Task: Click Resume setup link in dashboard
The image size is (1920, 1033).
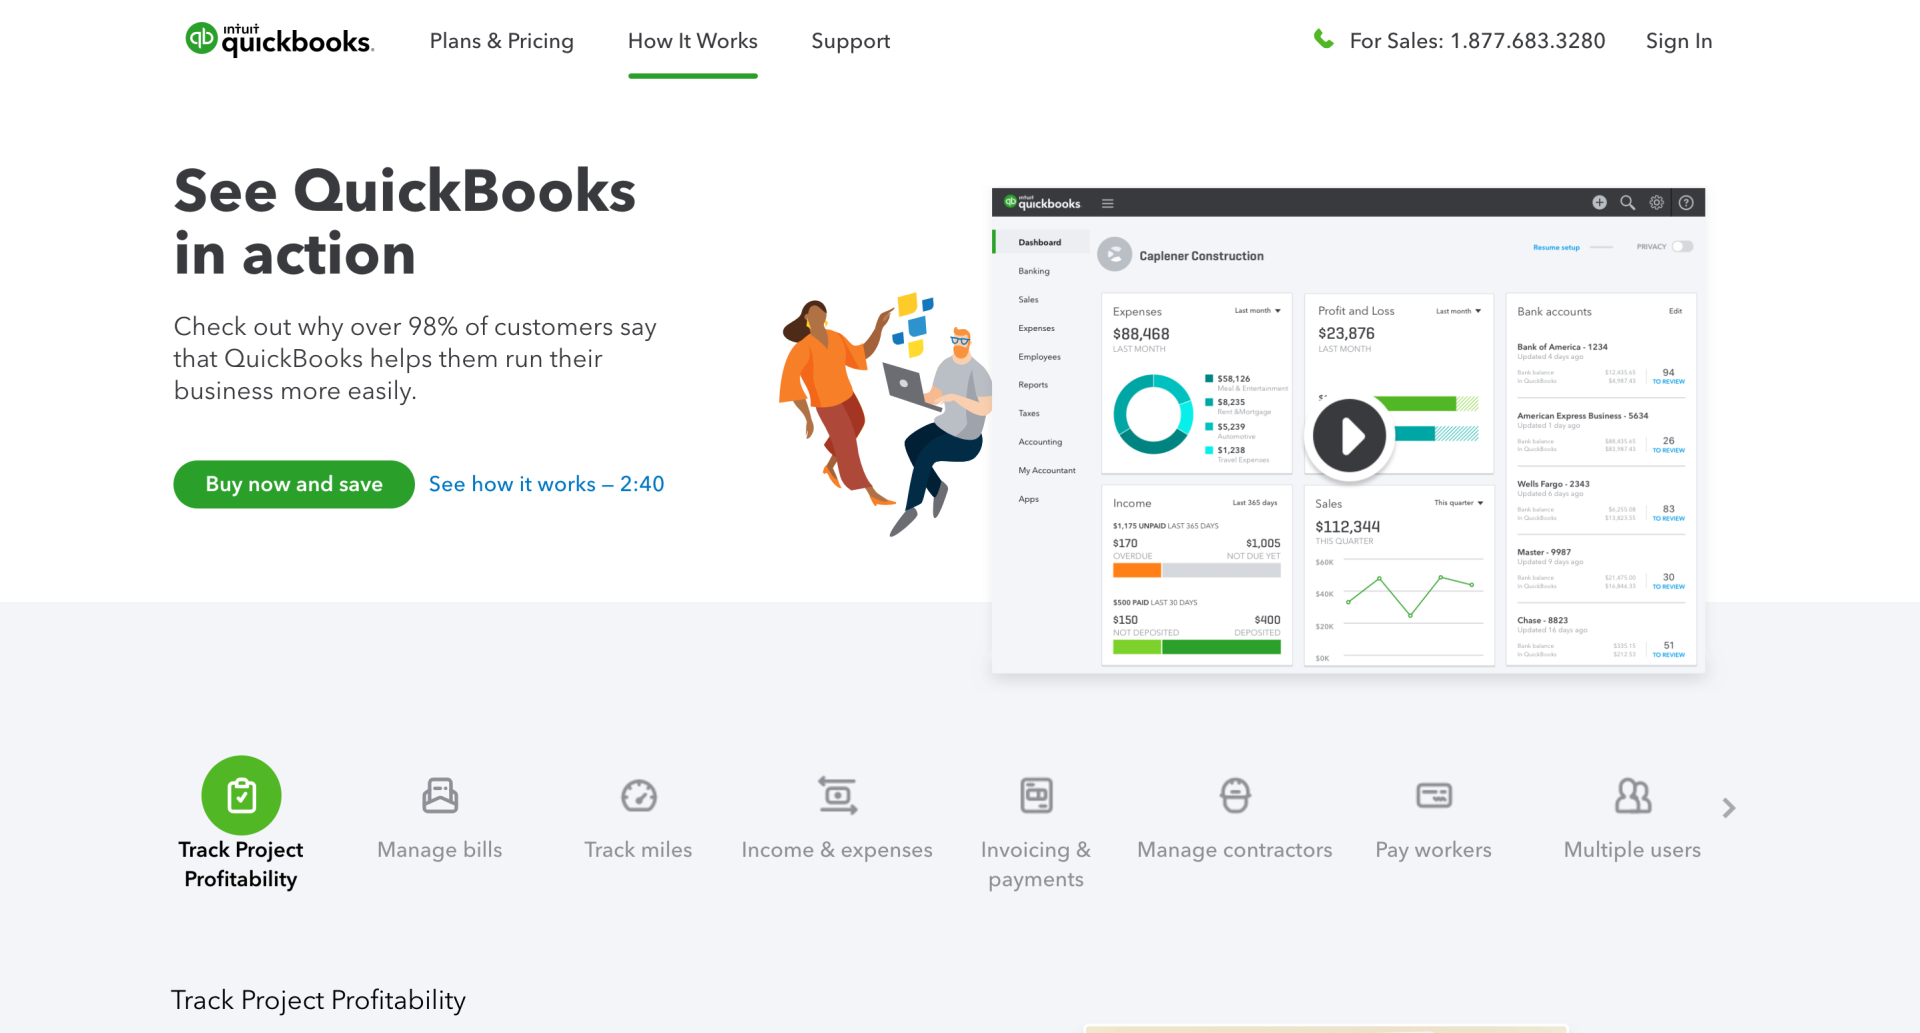Action: pos(1556,247)
